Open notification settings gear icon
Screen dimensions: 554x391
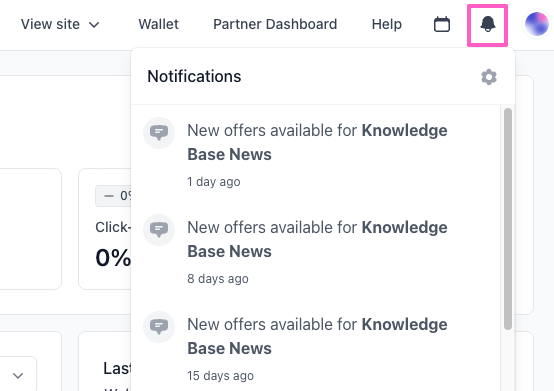pos(489,77)
